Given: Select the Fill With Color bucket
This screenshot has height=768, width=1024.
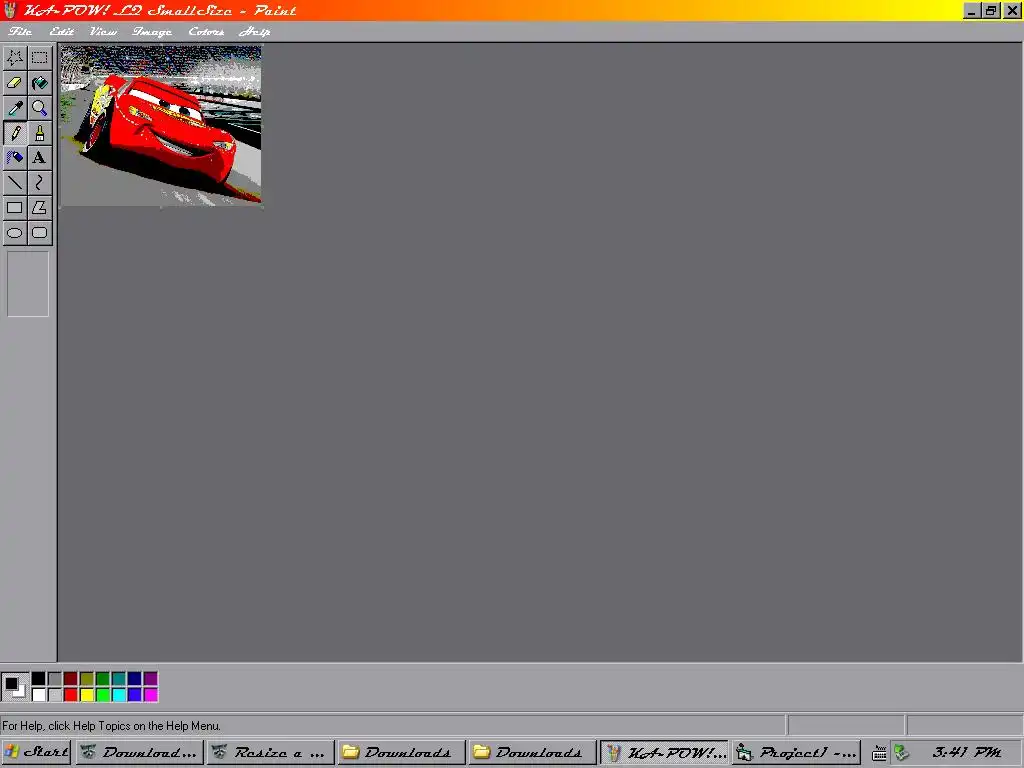Looking at the screenshot, I should point(40,83).
